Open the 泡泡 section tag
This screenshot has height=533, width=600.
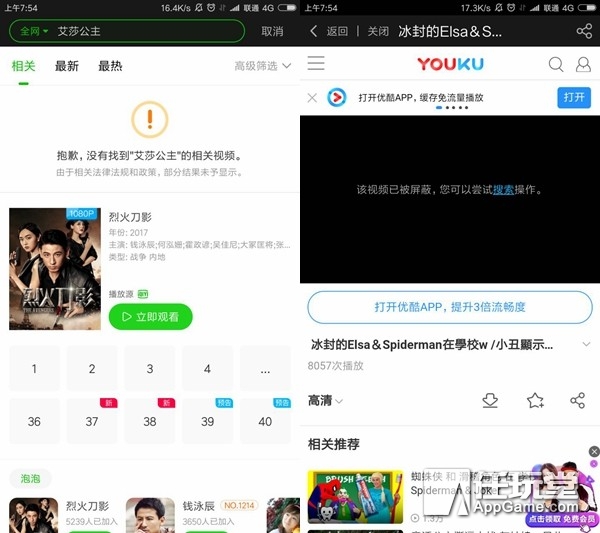[30, 478]
